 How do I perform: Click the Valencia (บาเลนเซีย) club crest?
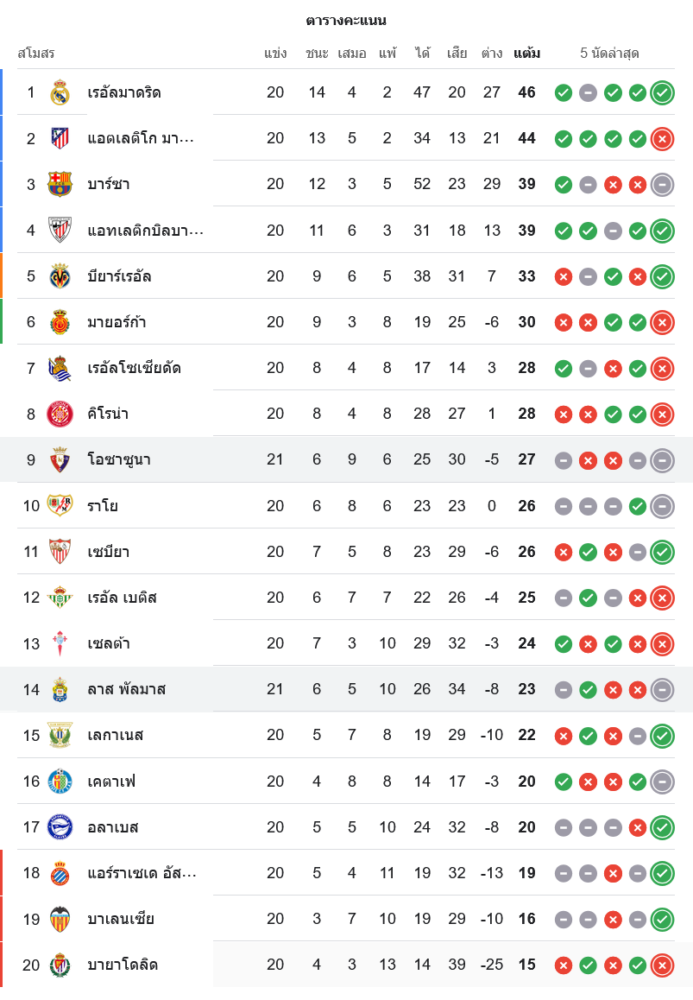[60, 919]
